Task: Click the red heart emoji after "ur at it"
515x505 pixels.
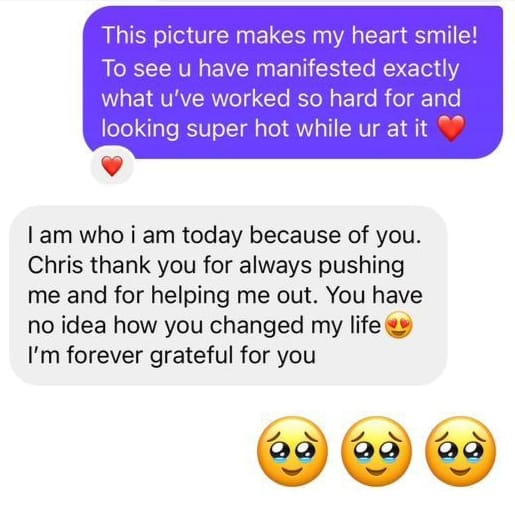Action: tap(451, 128)
